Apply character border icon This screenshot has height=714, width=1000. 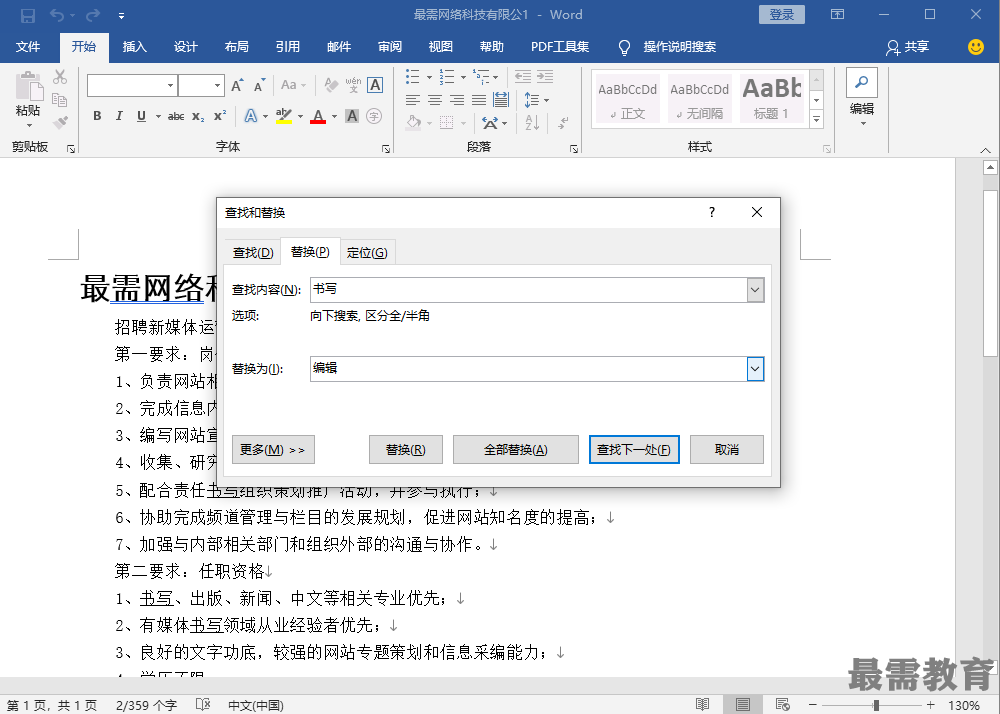375,85
